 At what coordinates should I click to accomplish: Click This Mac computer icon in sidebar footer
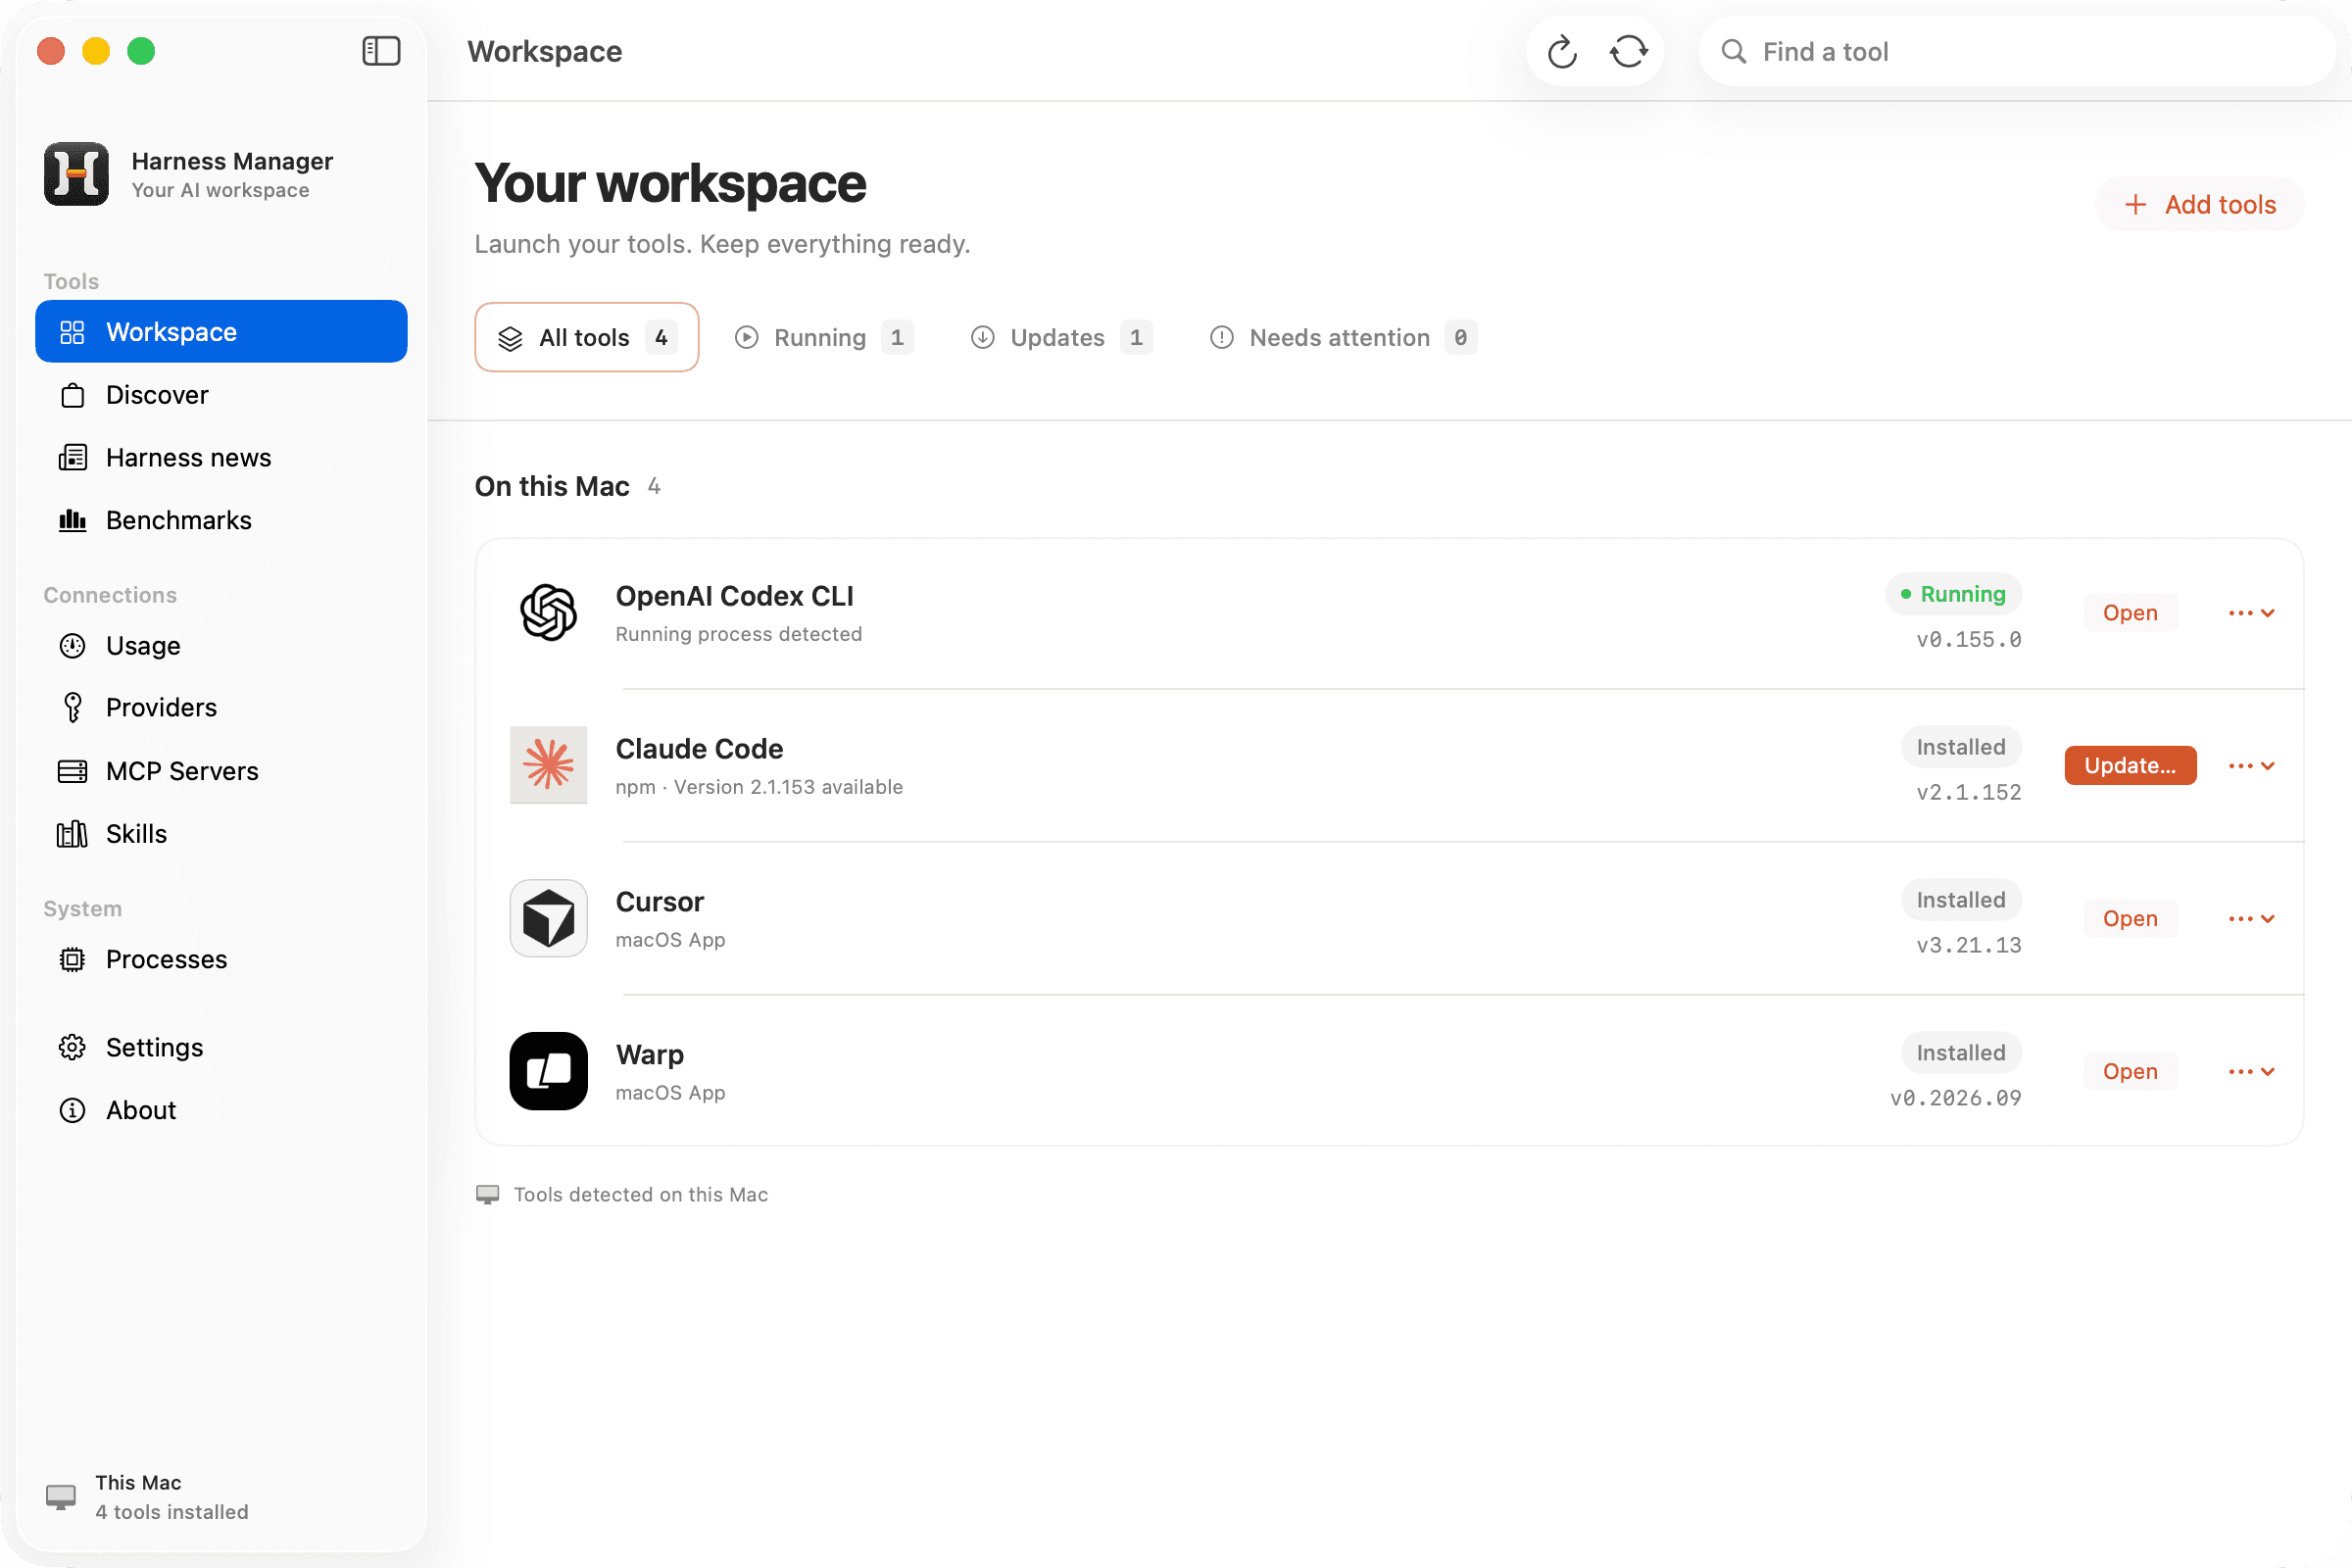point(61,1496)
